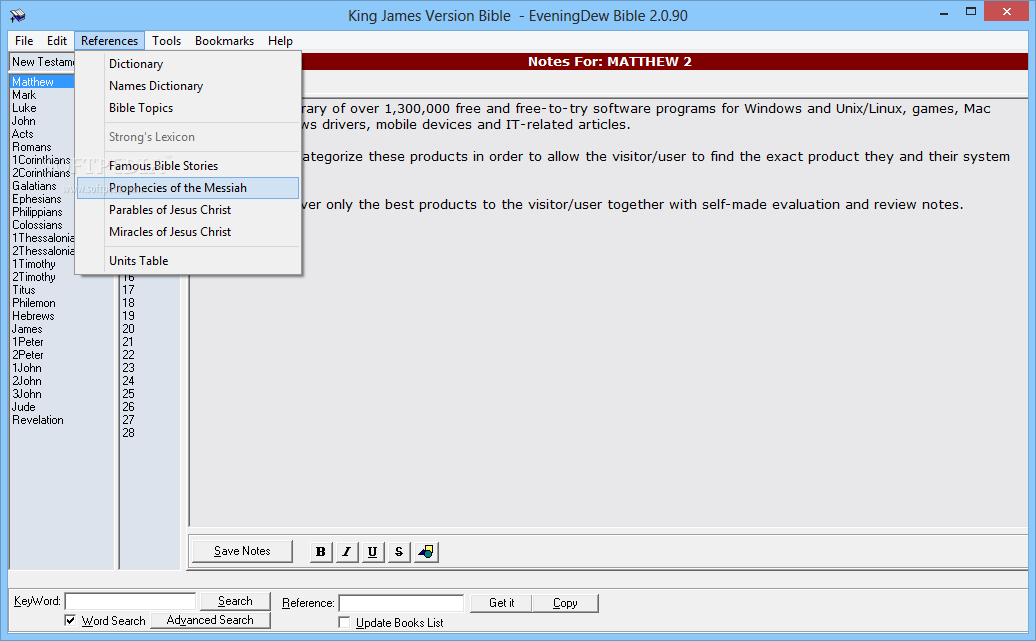Select the book Luke
Screen dimensions: 1036x641
tap(24, 108)
